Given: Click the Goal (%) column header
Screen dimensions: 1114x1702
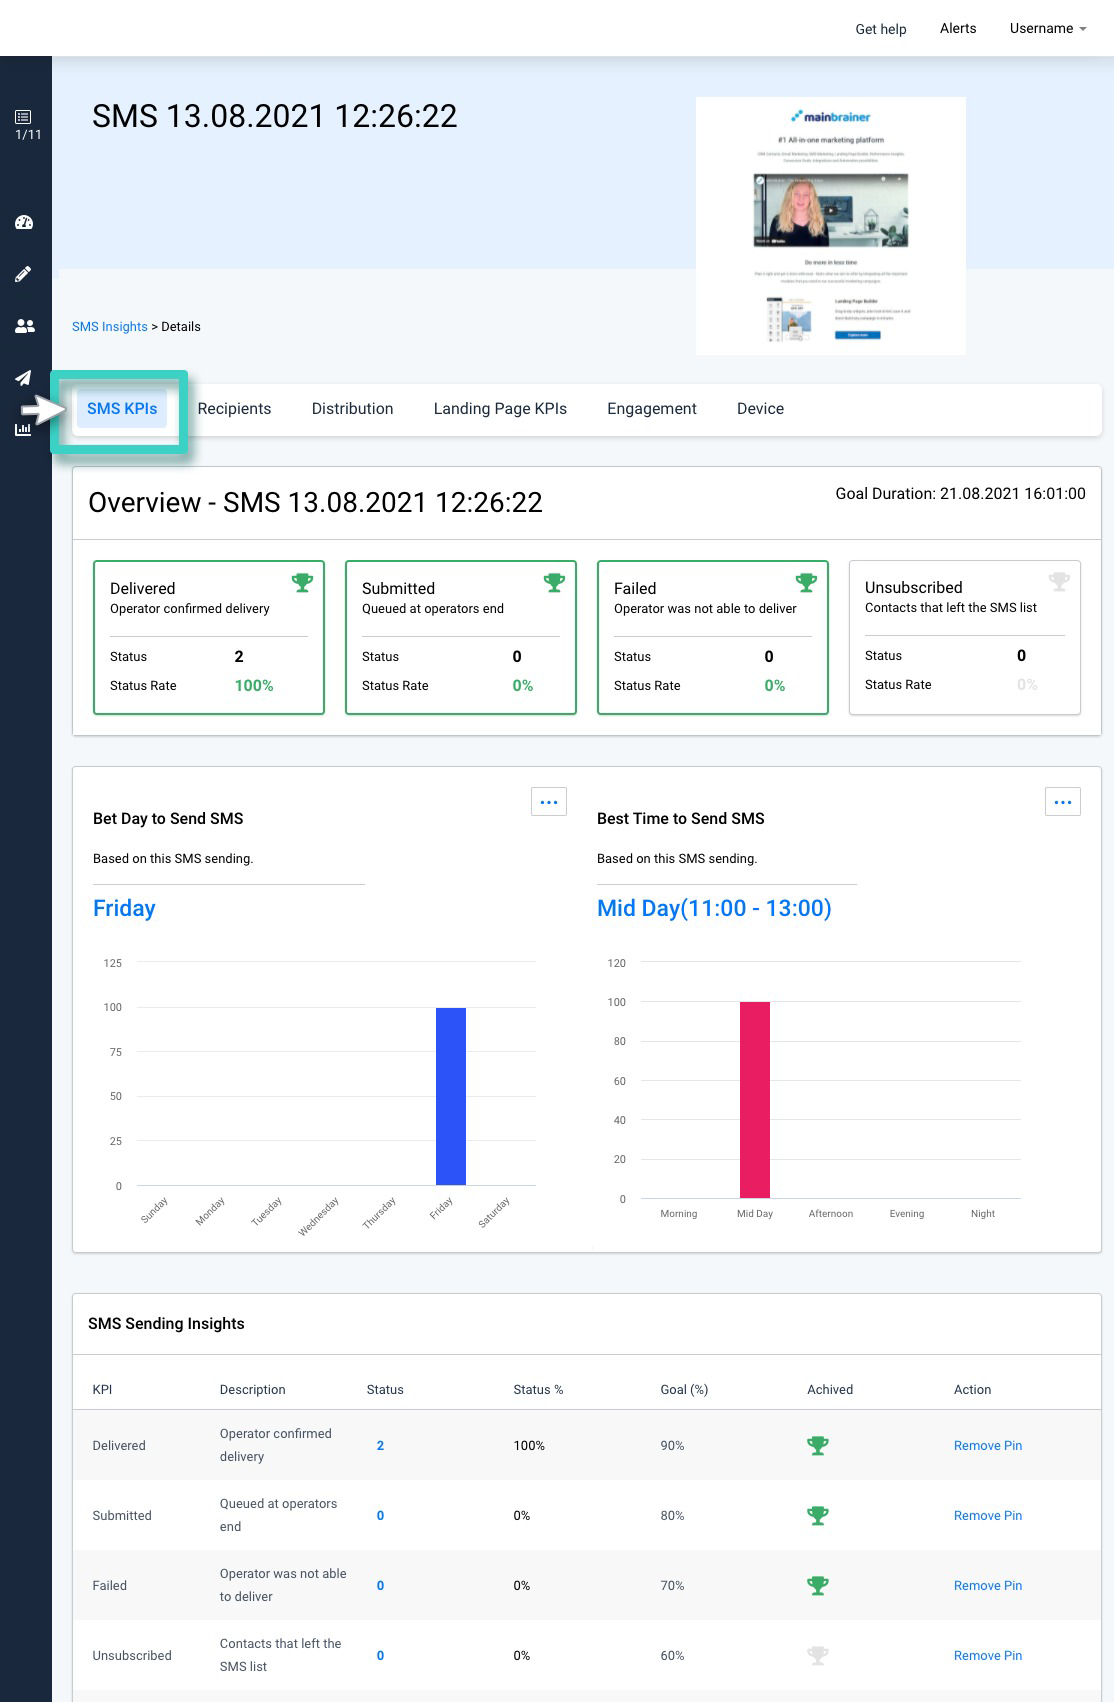Looking at the screenshot, I should 684,1390.
